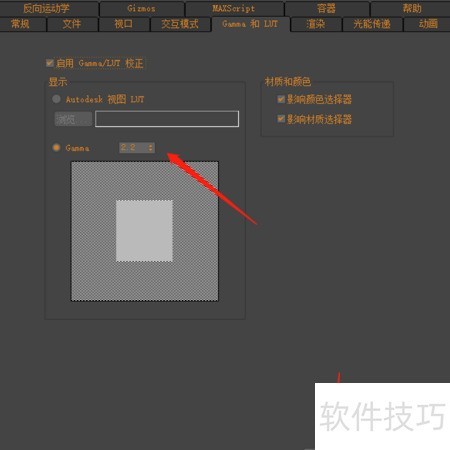Screen dimensions: 450x450
Task: Switch to the 反向运动学 tab
Action: 48,8
